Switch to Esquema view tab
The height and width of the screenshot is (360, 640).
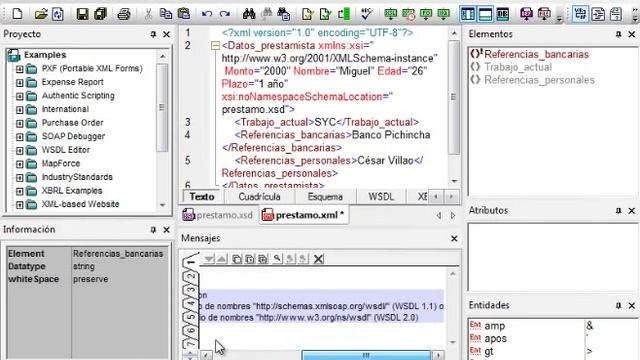point(325,197)
